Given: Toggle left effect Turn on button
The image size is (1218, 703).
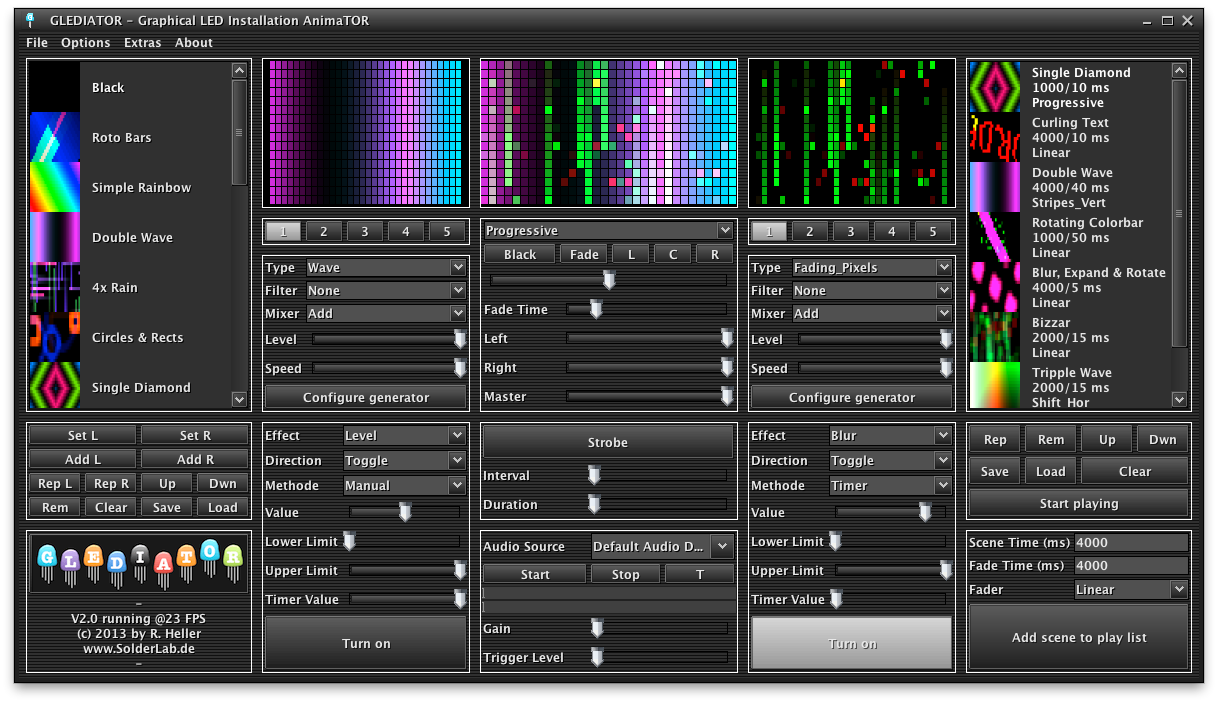Looking at the screenshot, I should pyautogui.click(x=366, y=643).
